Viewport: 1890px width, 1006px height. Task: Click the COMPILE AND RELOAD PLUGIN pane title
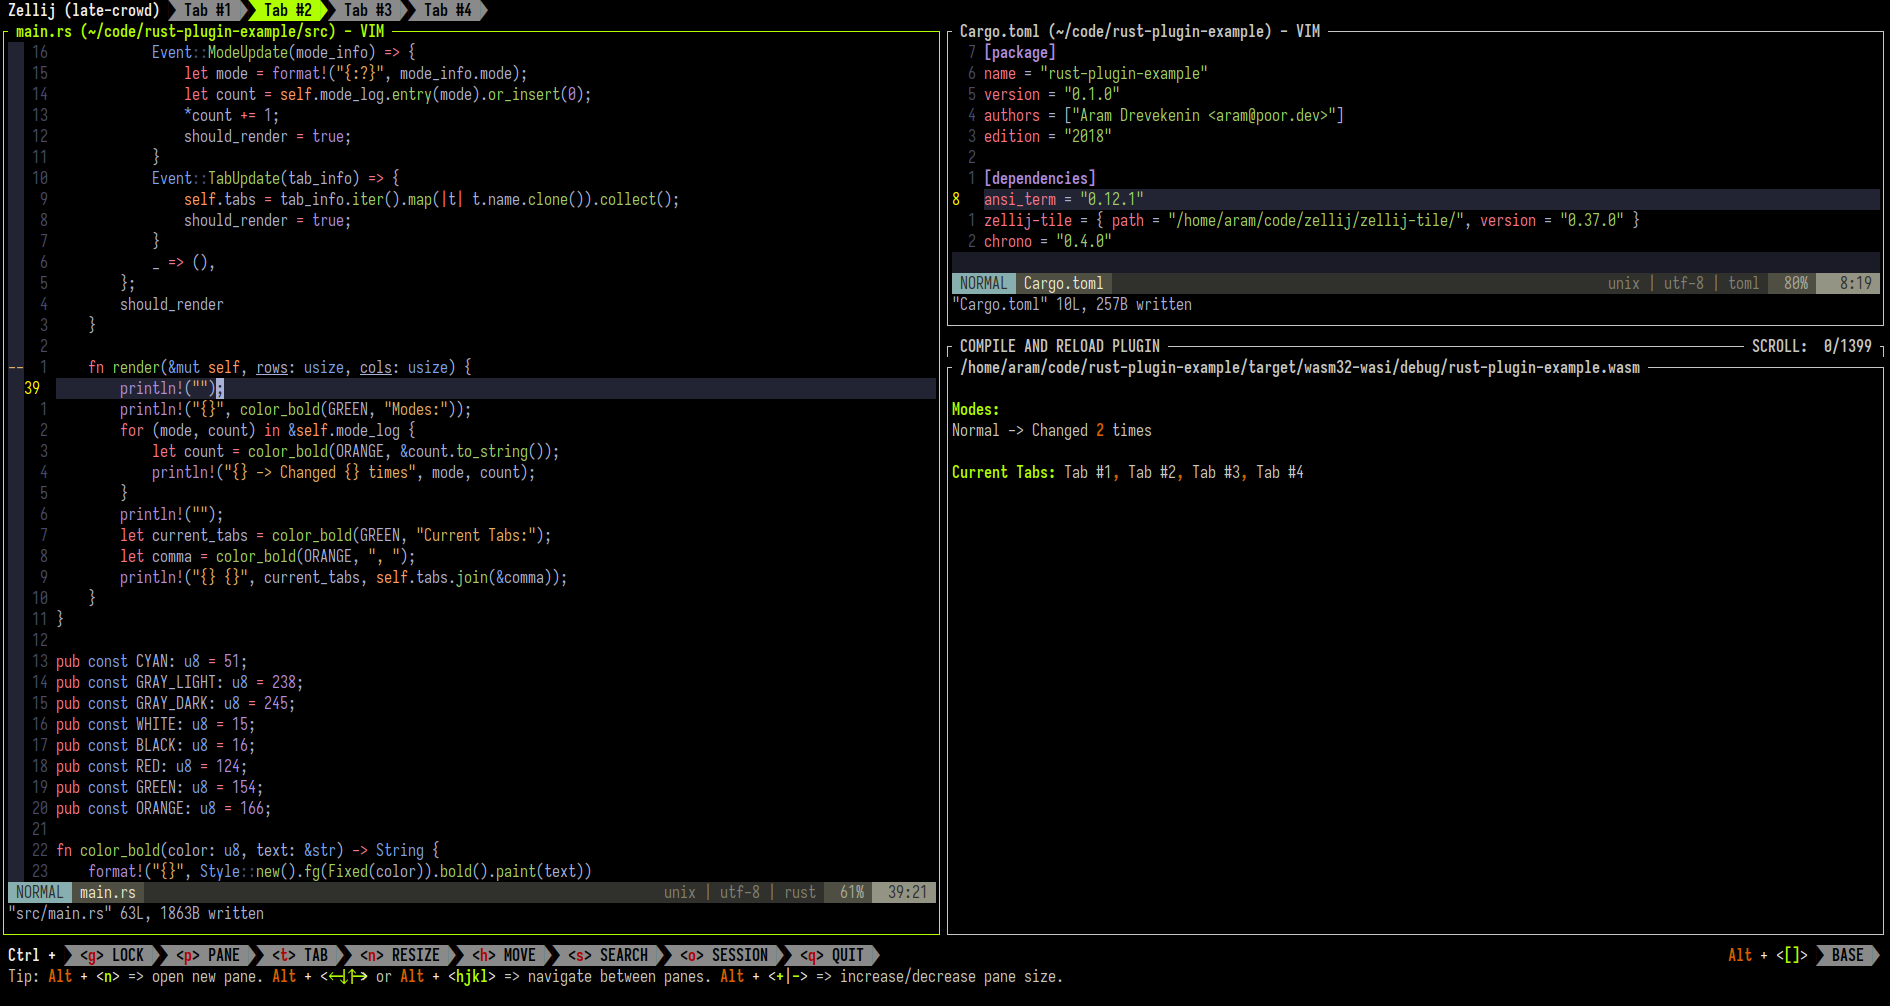[1060, 346]
